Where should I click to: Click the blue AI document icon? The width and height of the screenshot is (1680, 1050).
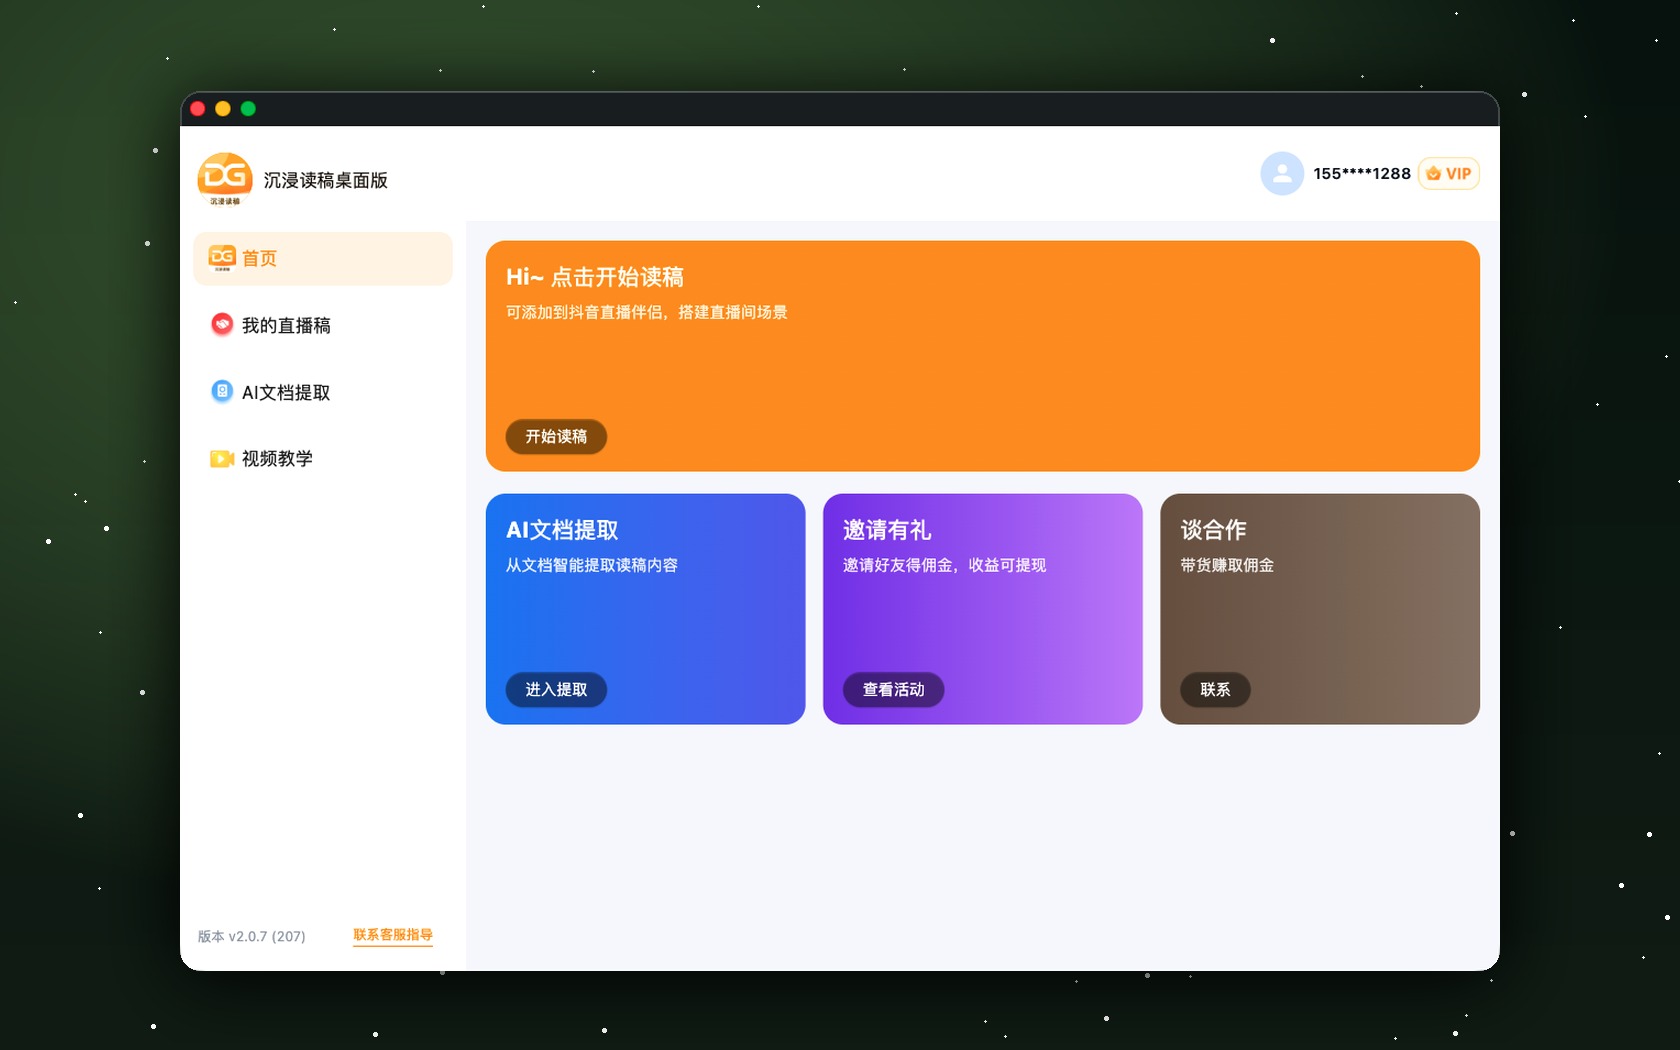point(222,391)
